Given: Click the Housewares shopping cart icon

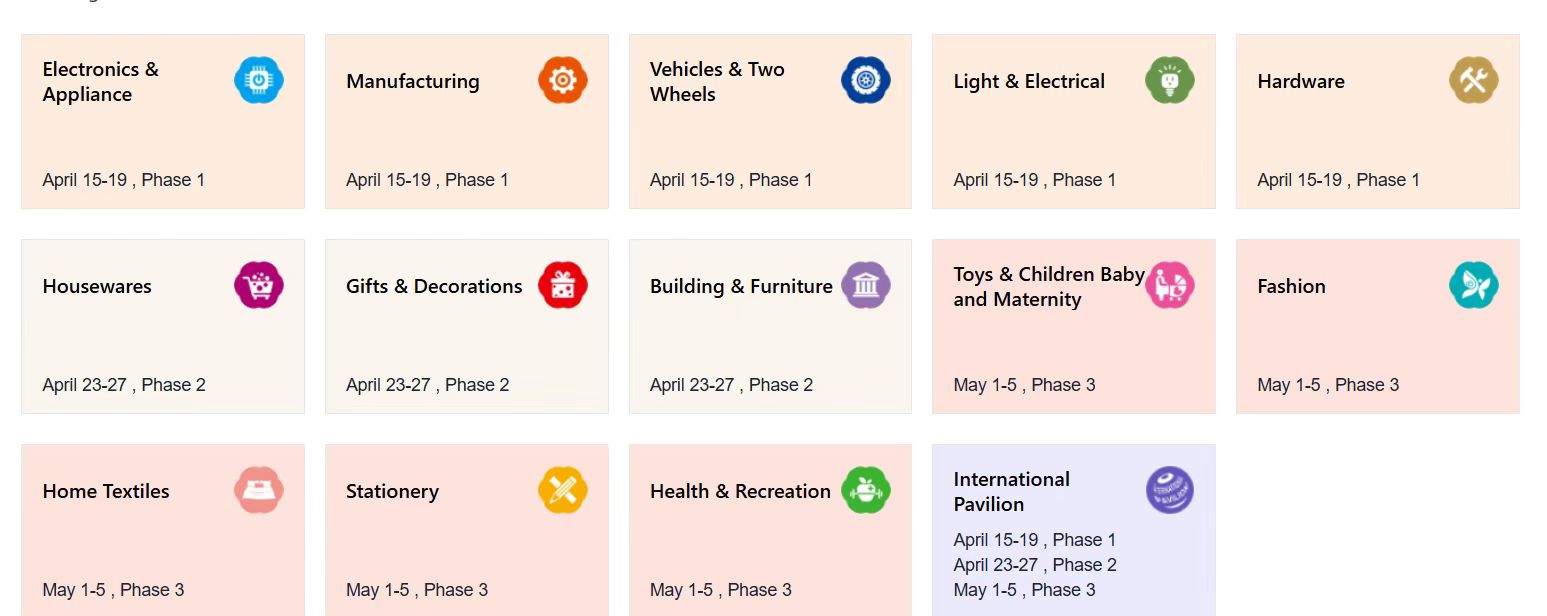Looking at the screenshot, I should [259, 286].
